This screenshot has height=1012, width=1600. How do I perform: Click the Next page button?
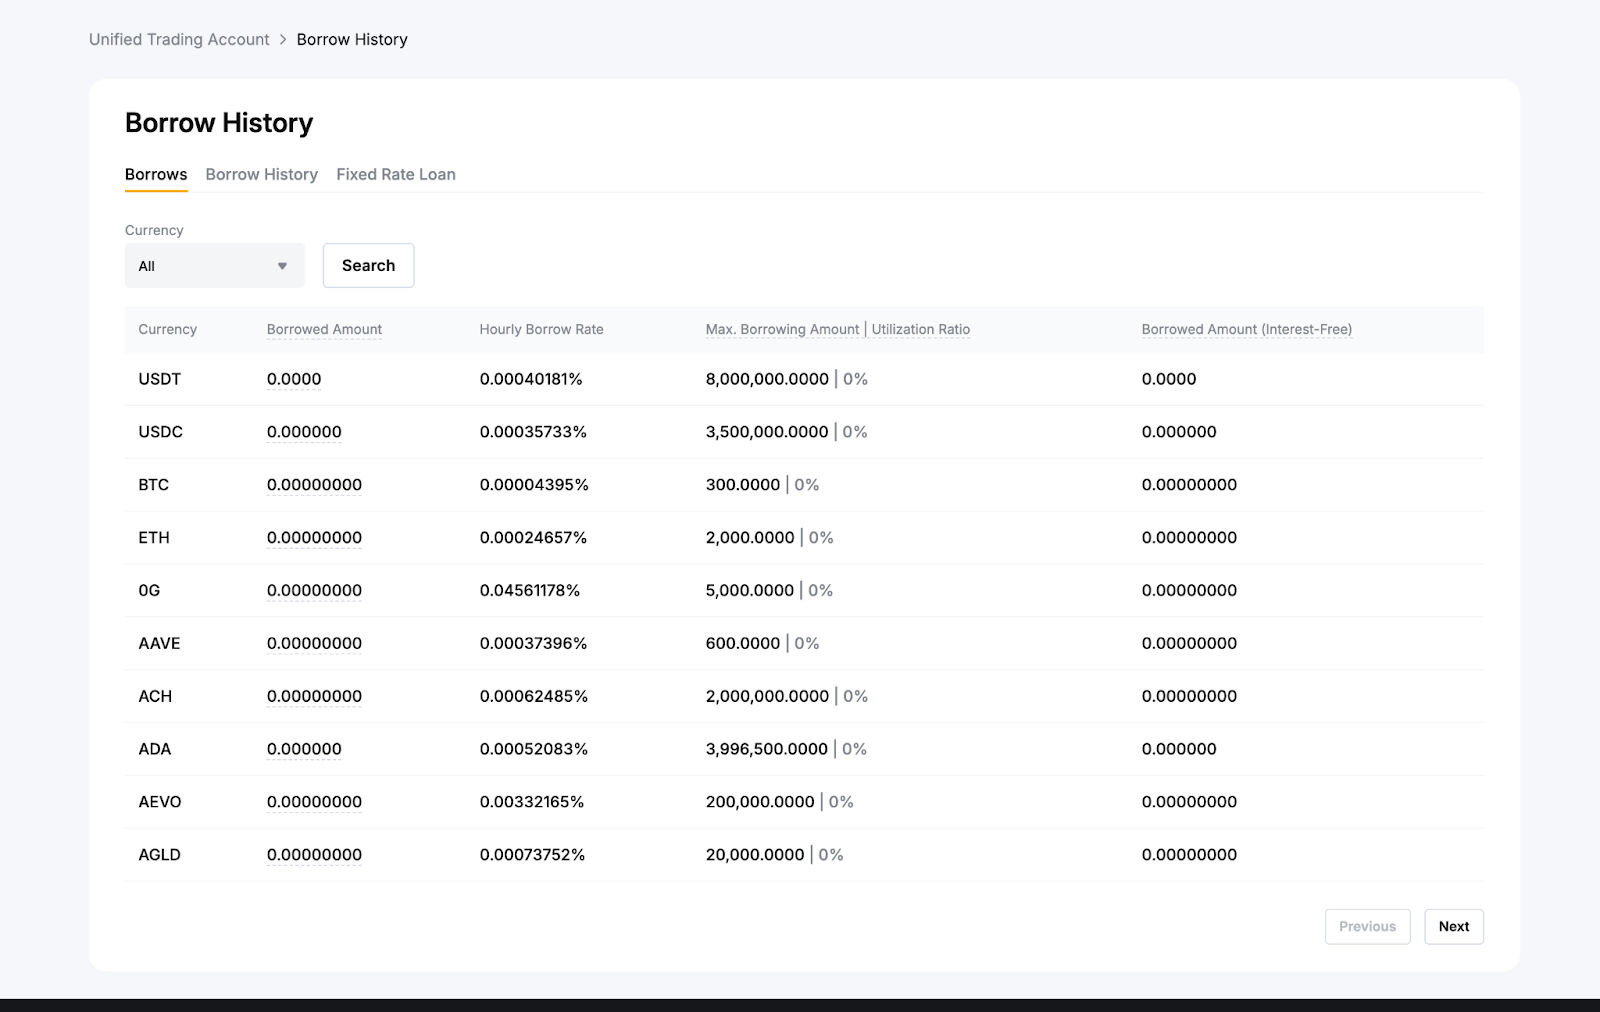[1453, 926]
